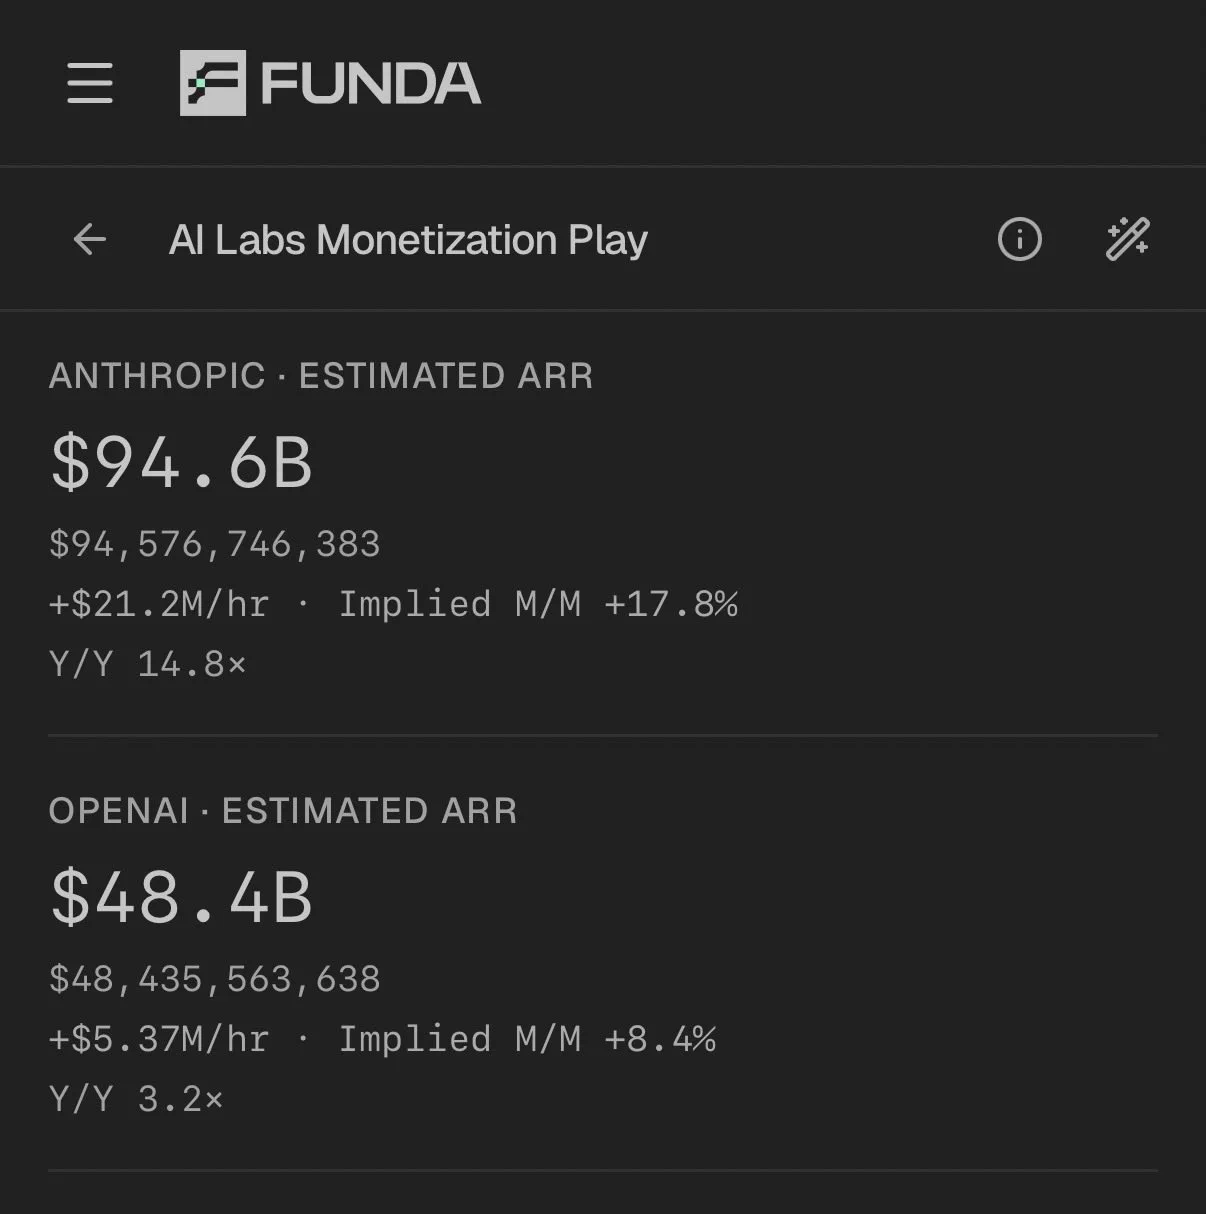Click the $48.4B OpenAI figure
Image resolution: width=1206 pixels, height=1214 pixels.
[182, 897]
